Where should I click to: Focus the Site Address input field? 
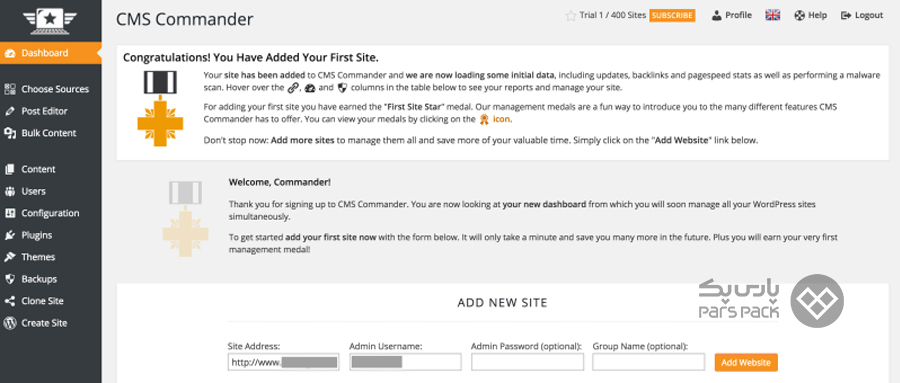pos(284,362)
